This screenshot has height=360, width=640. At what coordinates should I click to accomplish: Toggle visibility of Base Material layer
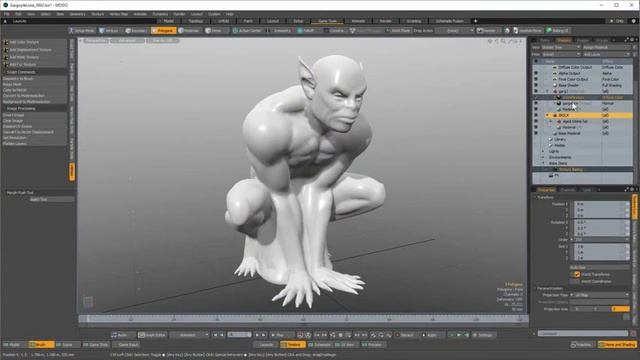click(536, 133)
